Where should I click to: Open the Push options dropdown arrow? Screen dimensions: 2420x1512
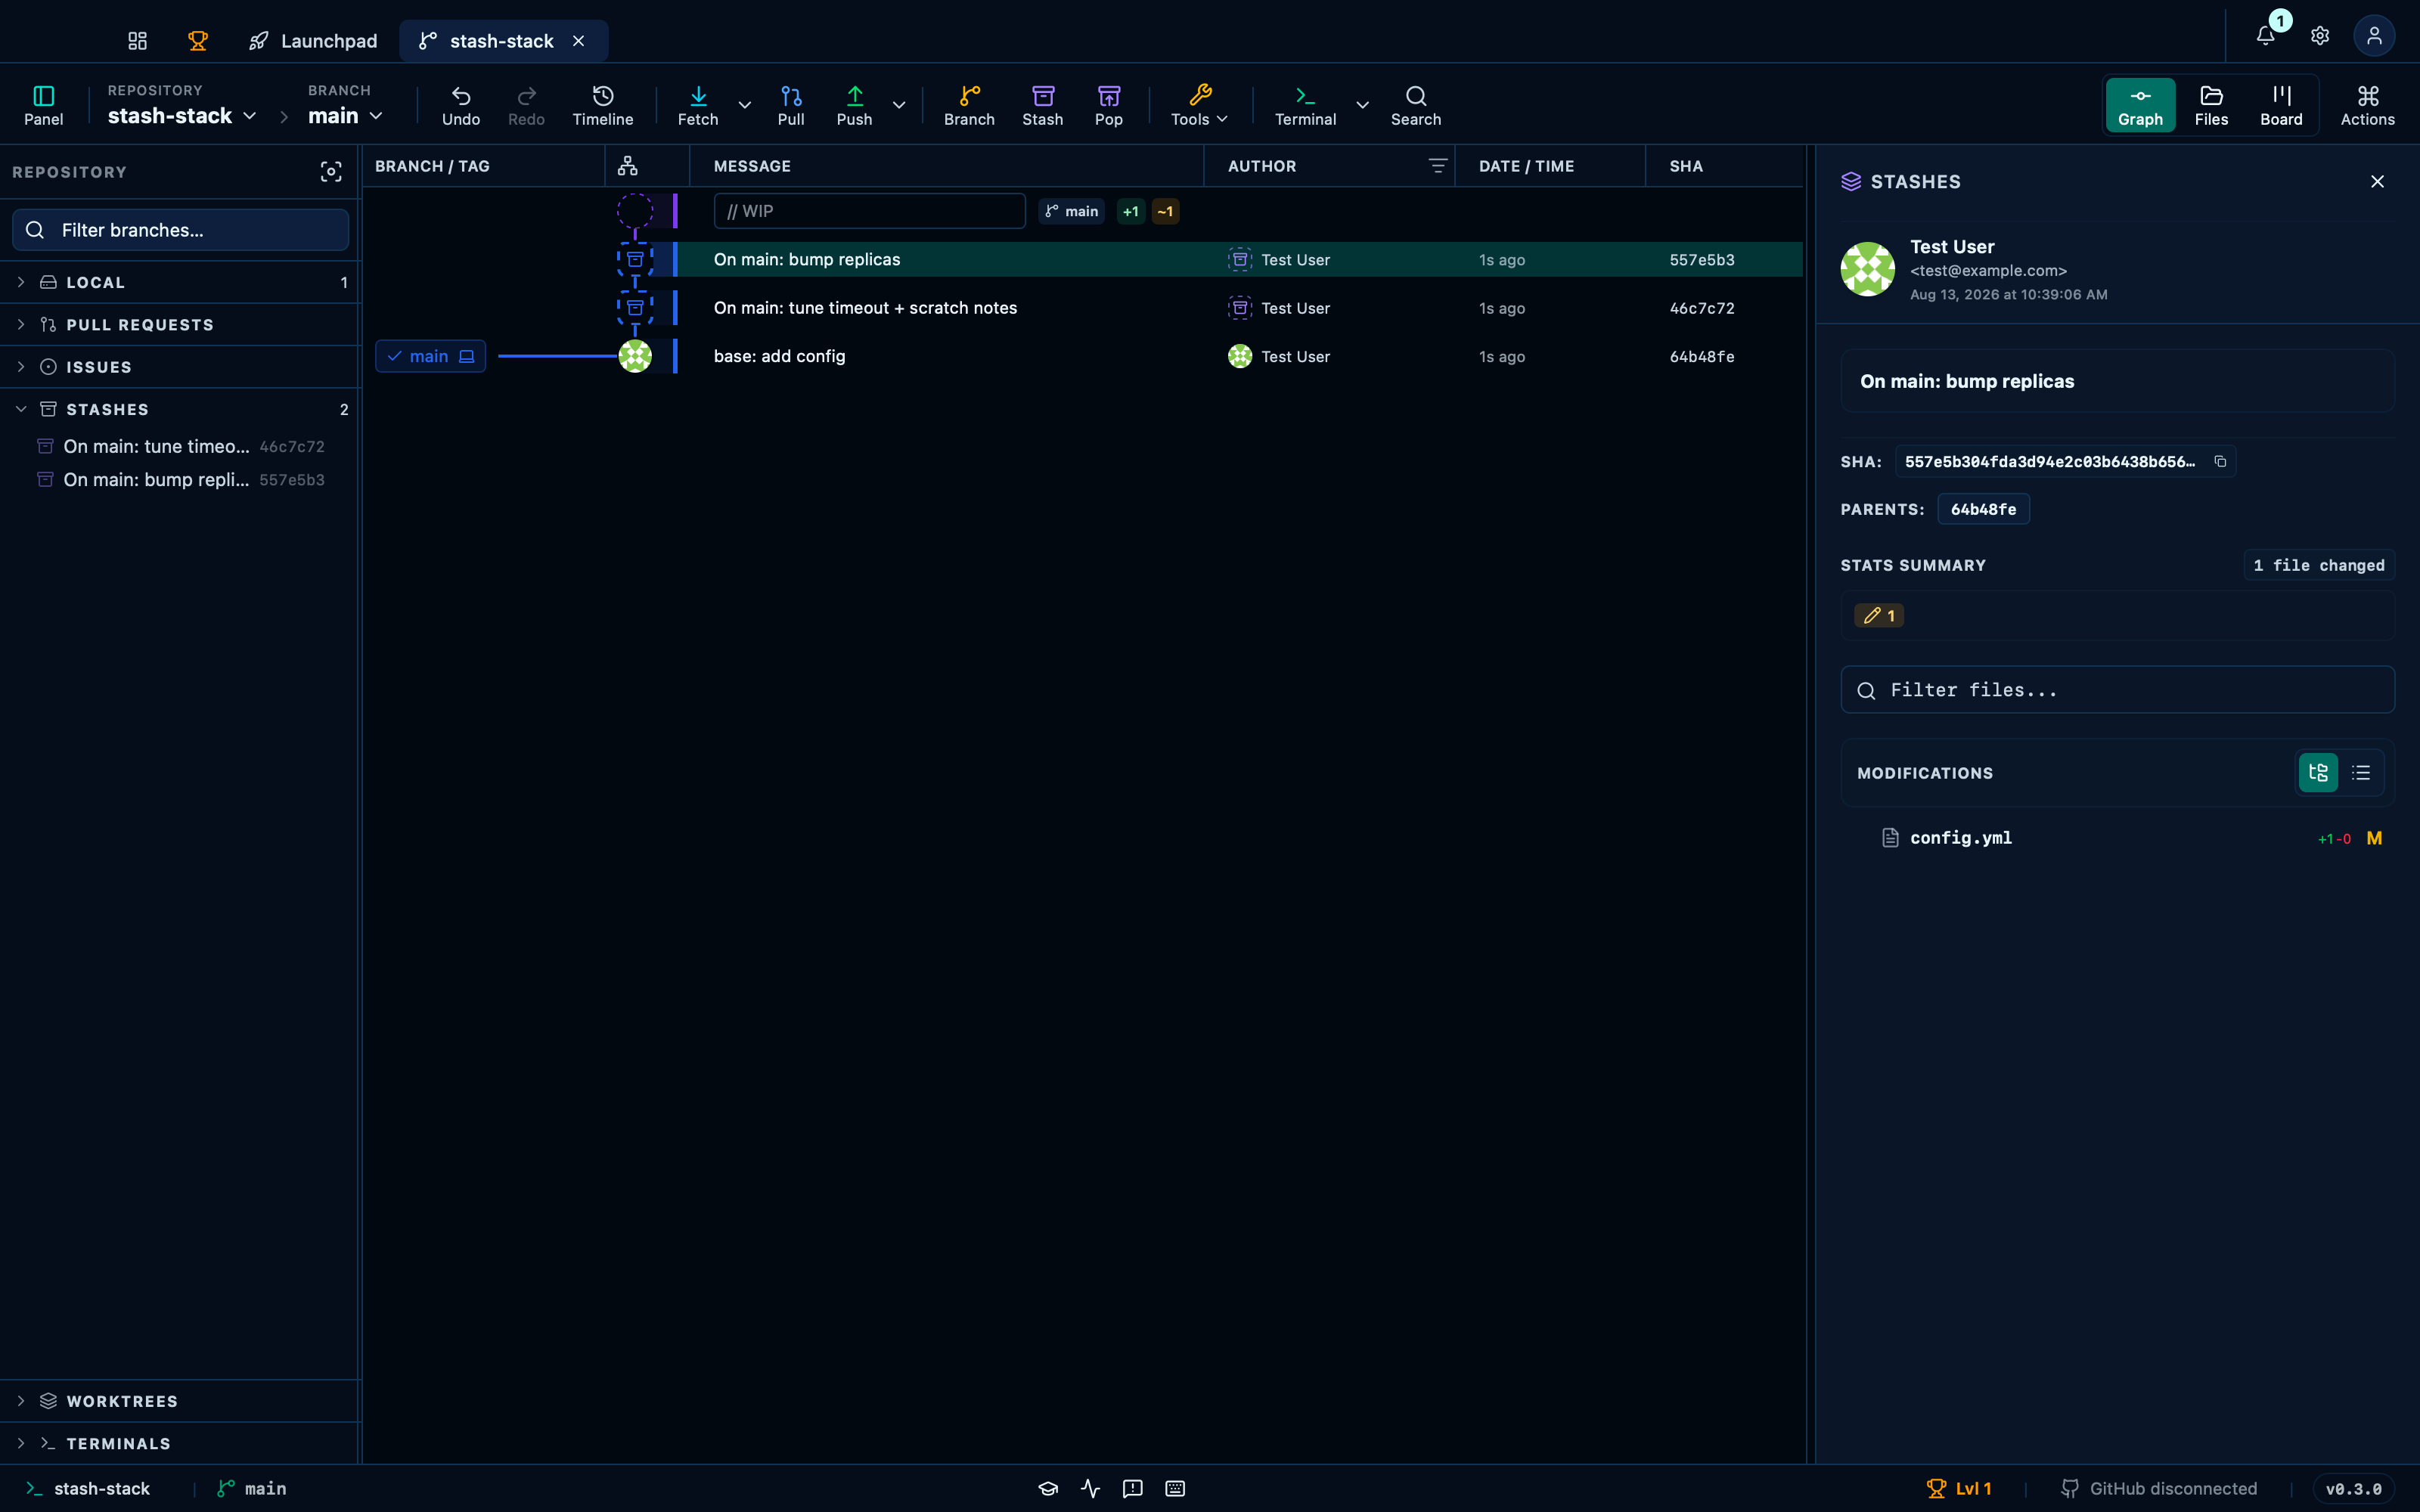tap(898, 105)
